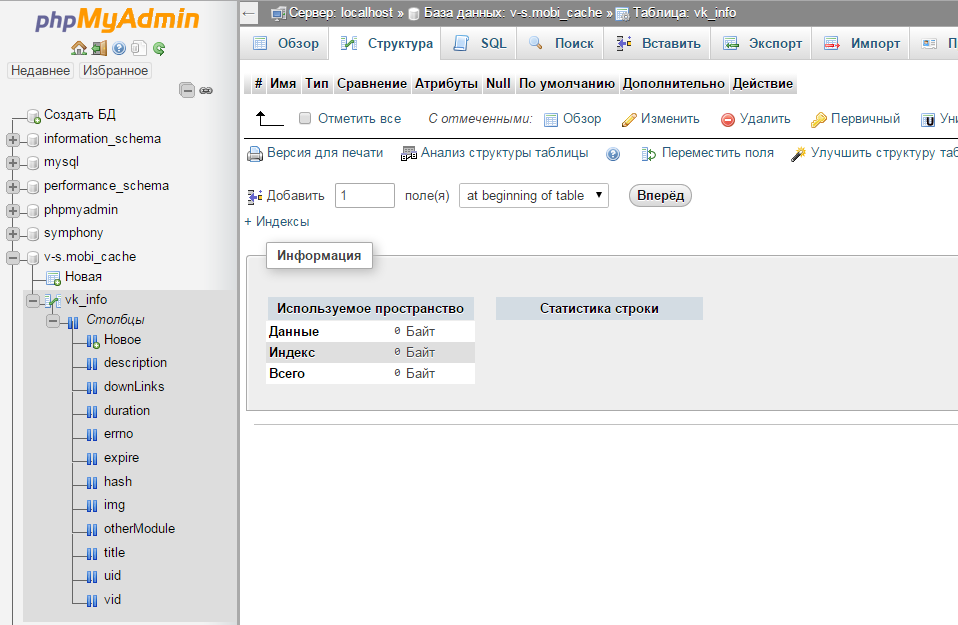This screenshot has width=958, height=625.
Task: Click the logout door icon
Action: 99,48
